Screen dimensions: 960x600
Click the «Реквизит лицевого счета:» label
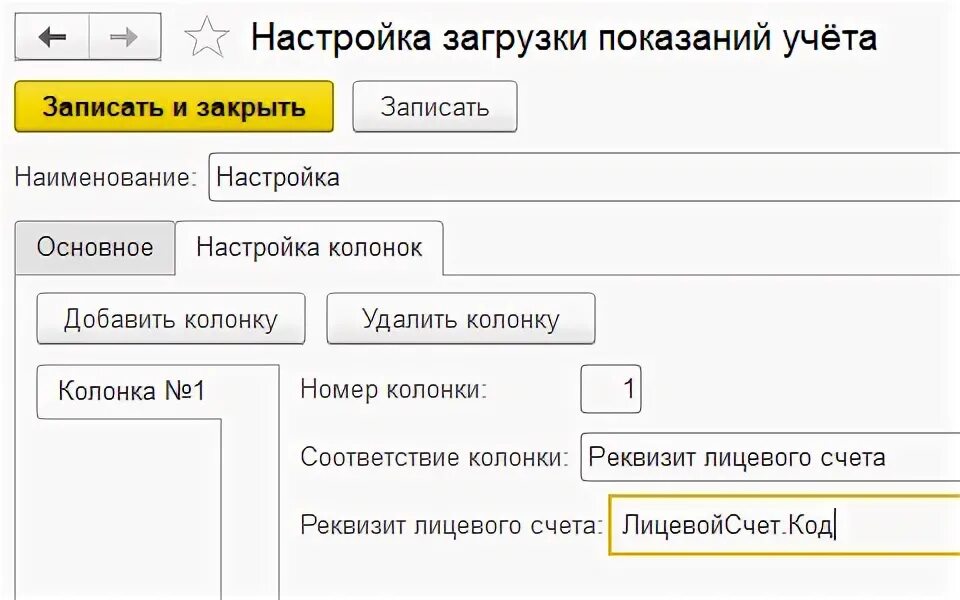point(452,525)
